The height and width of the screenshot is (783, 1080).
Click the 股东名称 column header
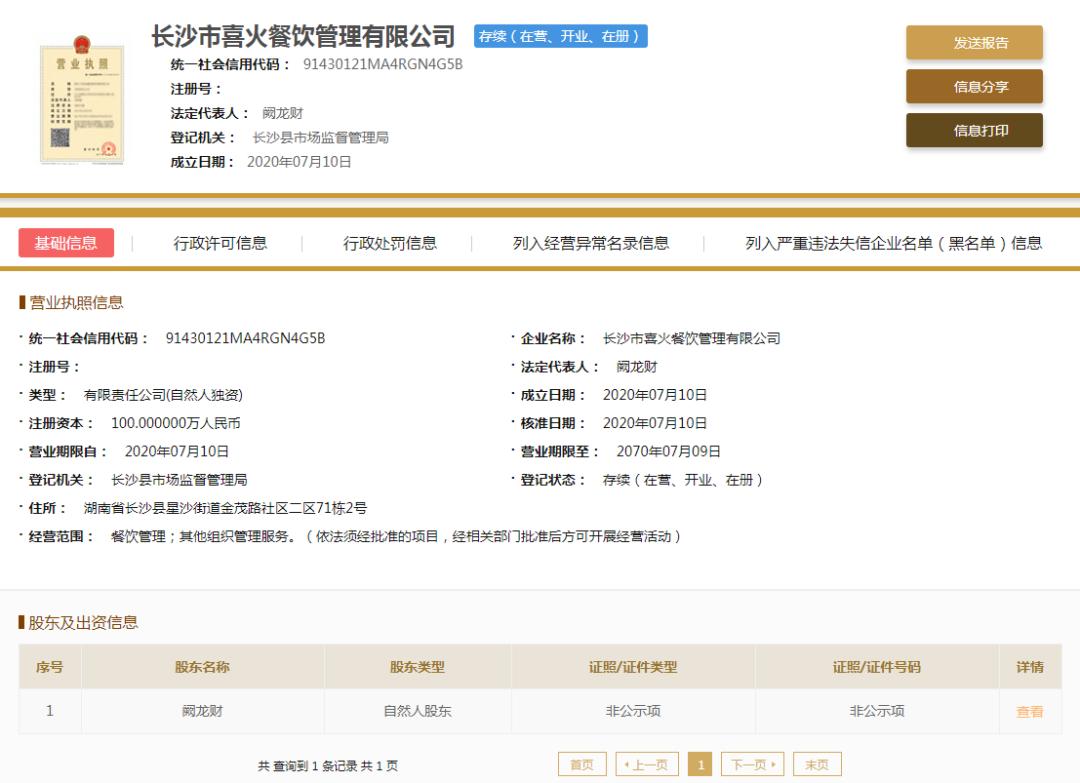202,667
